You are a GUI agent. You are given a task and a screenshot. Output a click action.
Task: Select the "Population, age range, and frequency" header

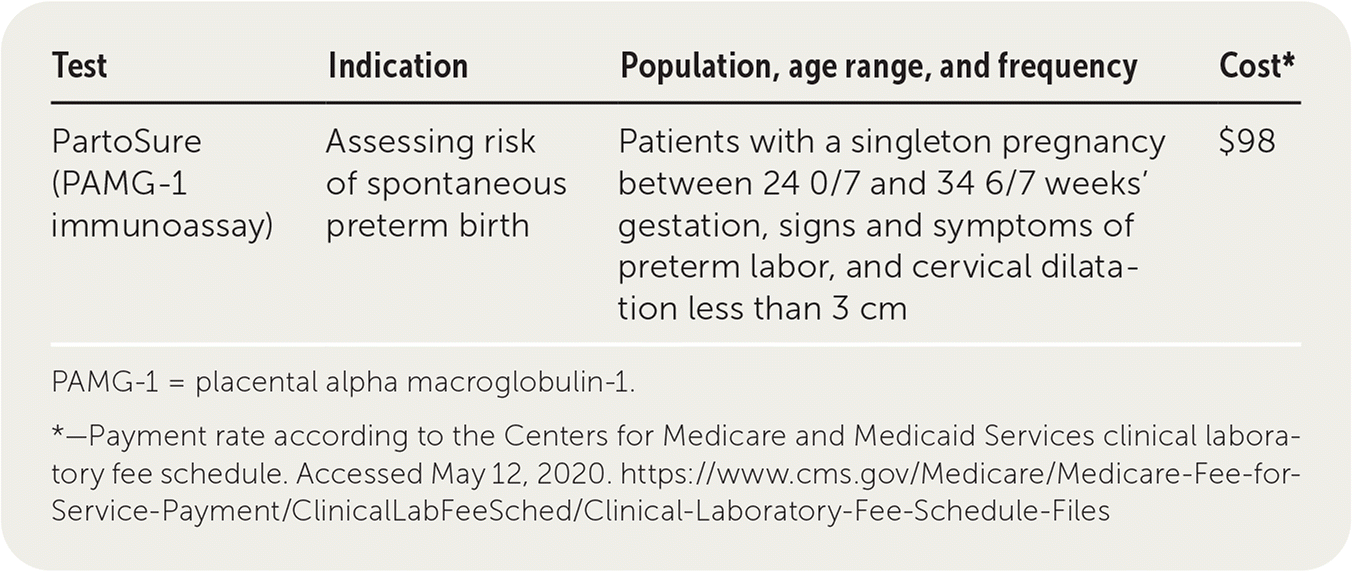click(x=878, y=66)
